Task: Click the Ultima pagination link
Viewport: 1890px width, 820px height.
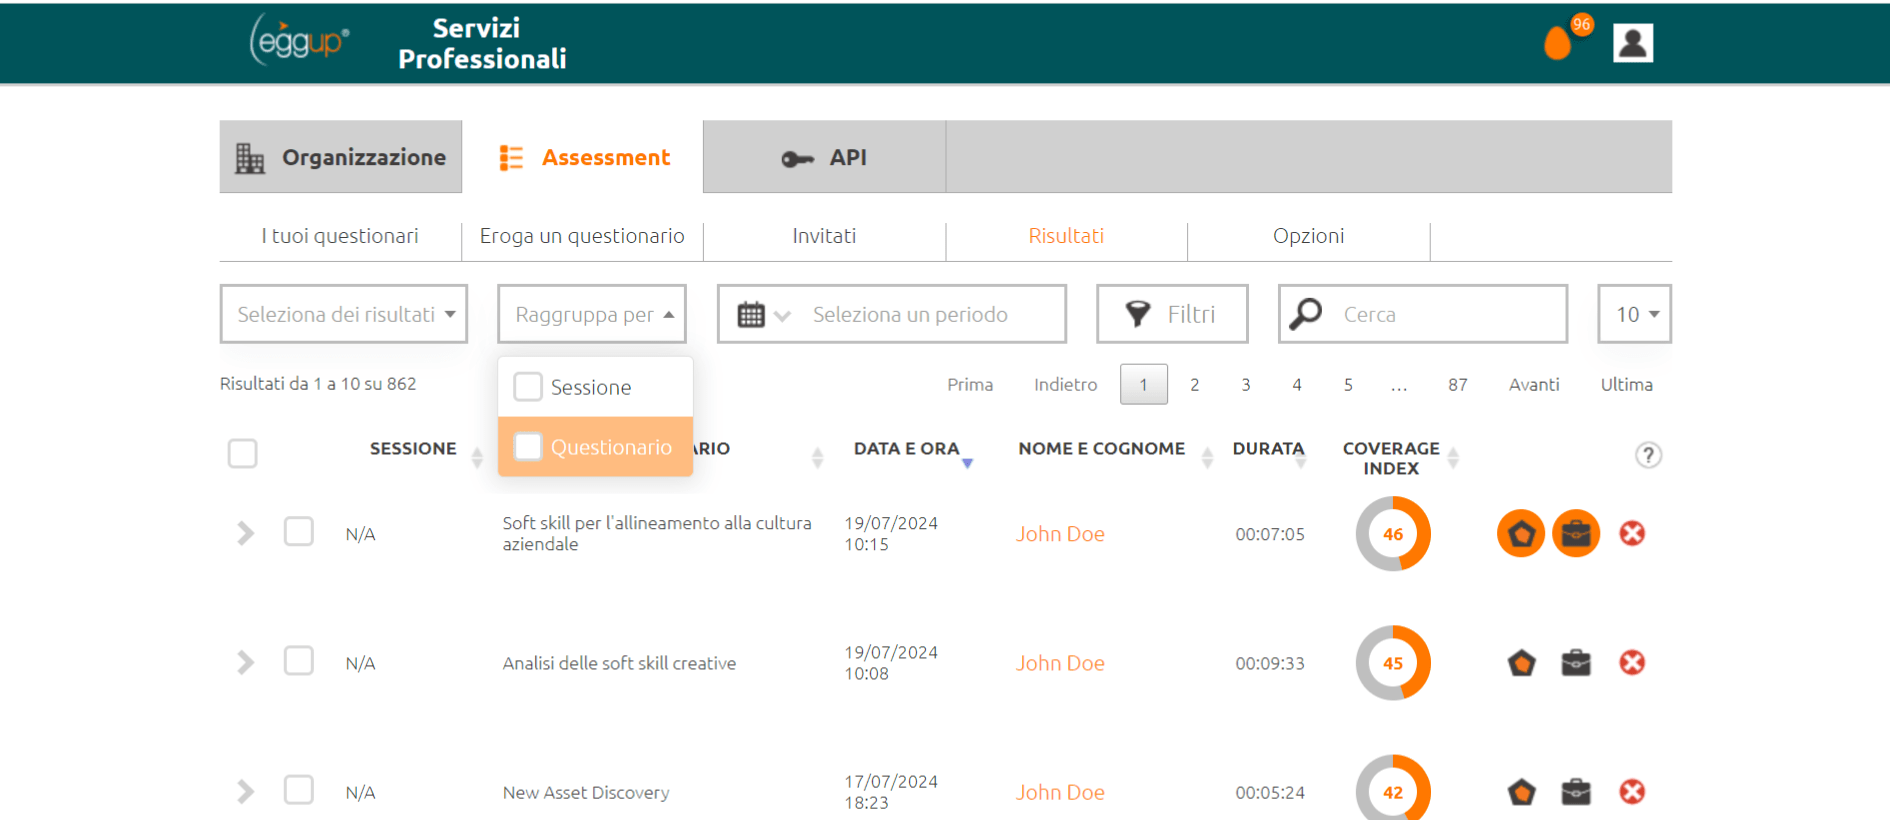Action: [x=1626, y=385]
